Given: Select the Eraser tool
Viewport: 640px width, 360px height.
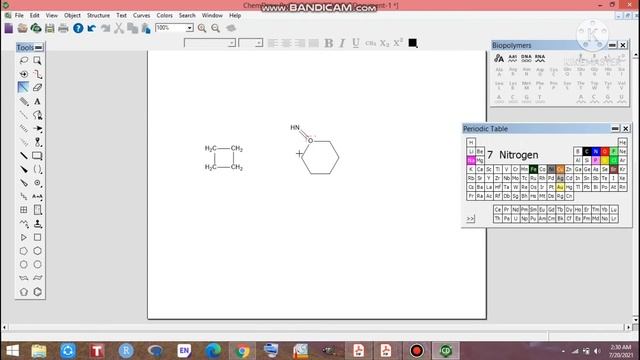Looking at the screenshot, I should (x=37, y=87).
